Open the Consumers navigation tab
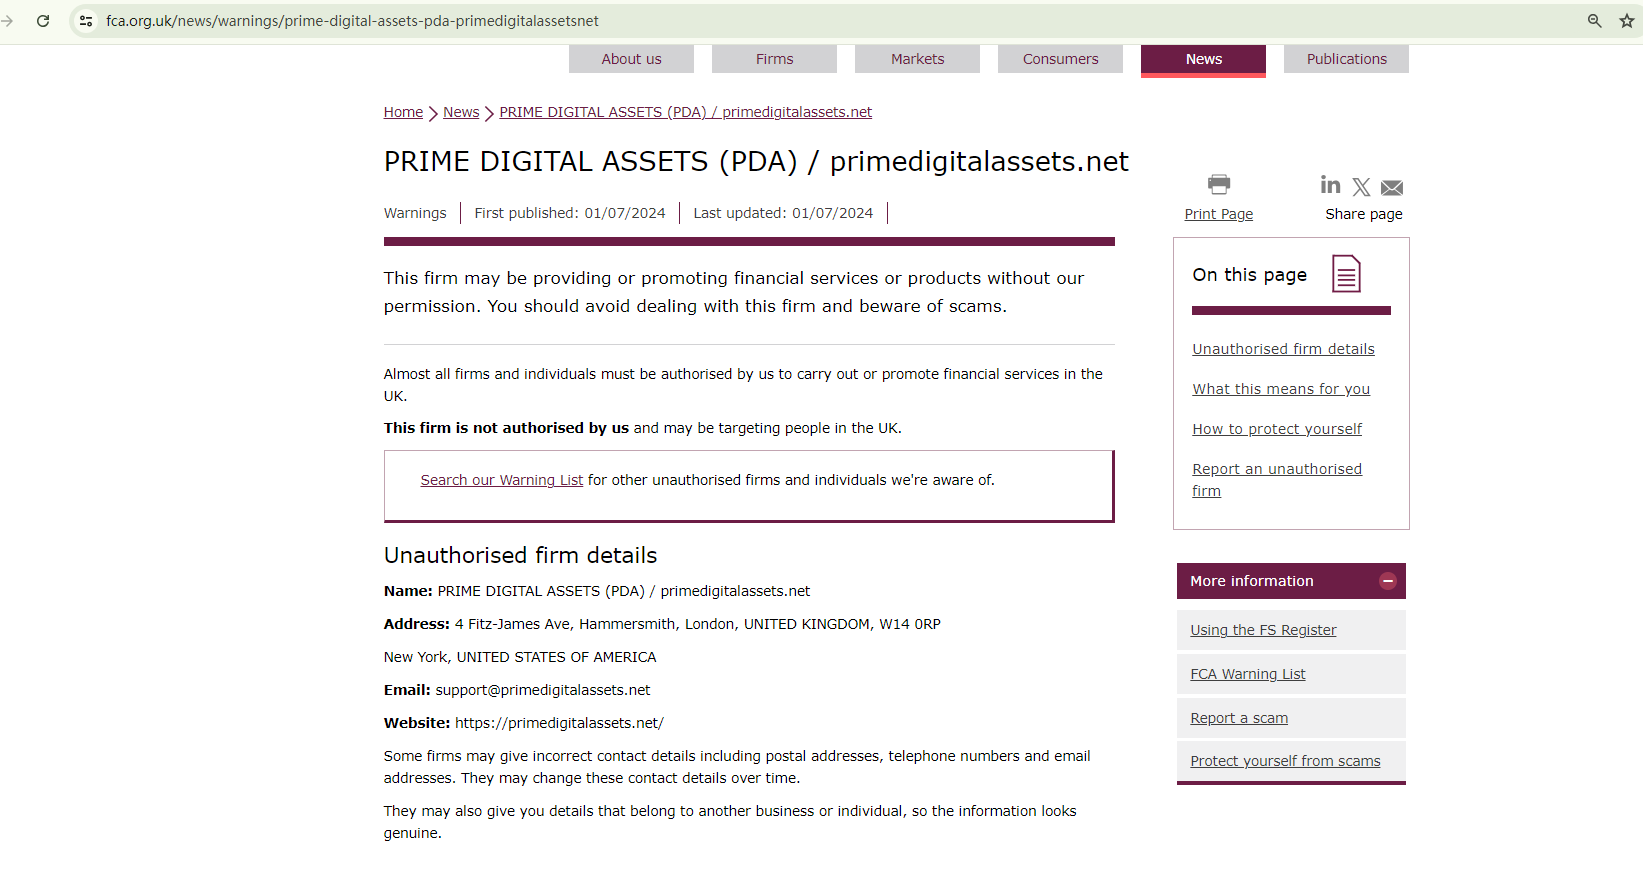This screenshot has height=871, width=1643. coord(1060,59)
